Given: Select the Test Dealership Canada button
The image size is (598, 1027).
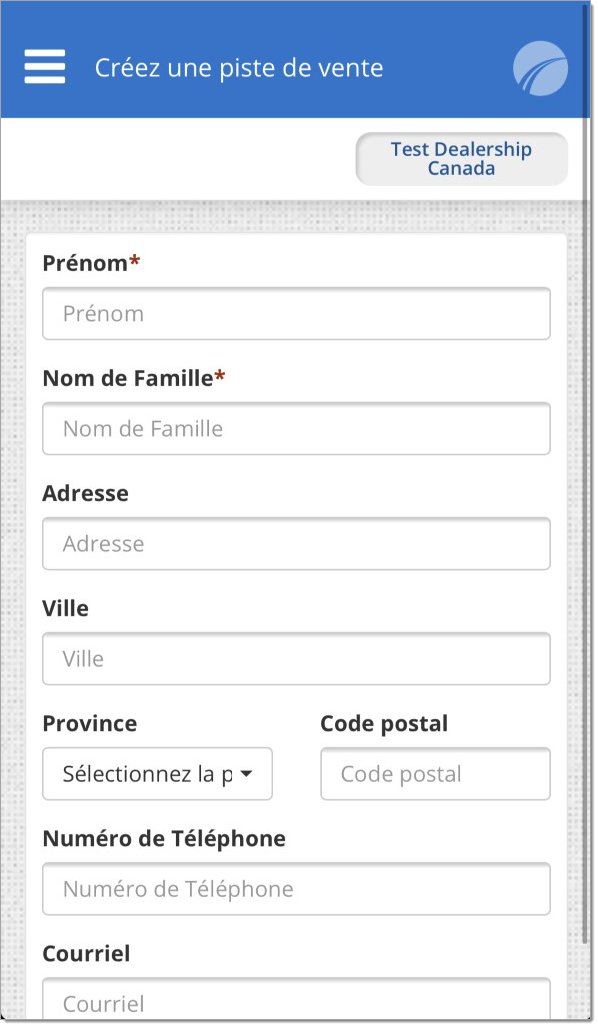Looking at the screenshot, I should click(462, 159).
